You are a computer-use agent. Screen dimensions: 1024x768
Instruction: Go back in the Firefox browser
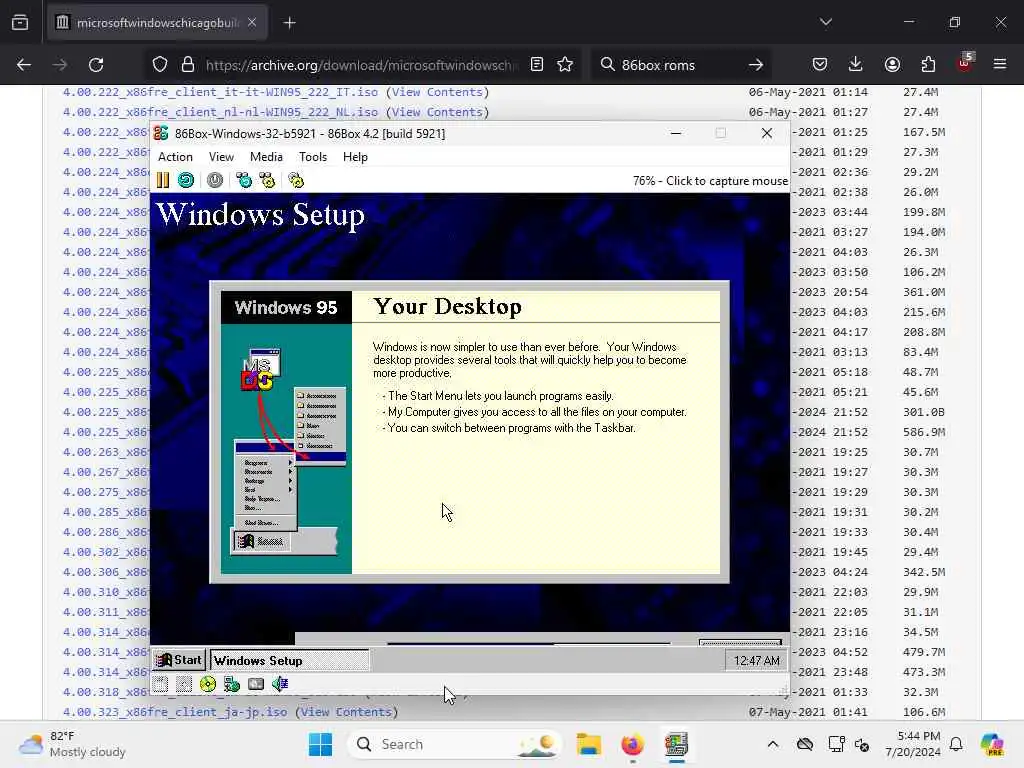point(24,65)
